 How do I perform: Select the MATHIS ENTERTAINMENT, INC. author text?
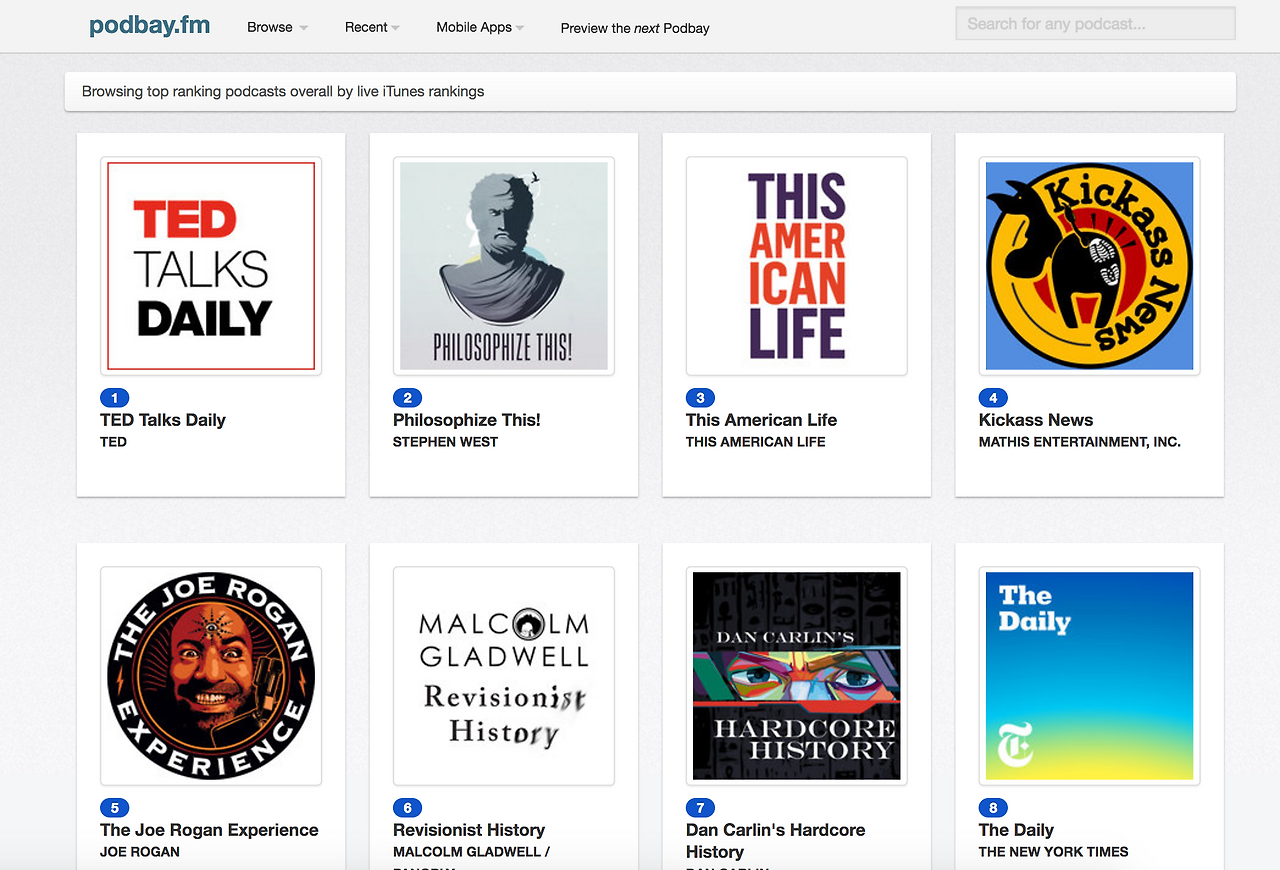click(1080, 442)
